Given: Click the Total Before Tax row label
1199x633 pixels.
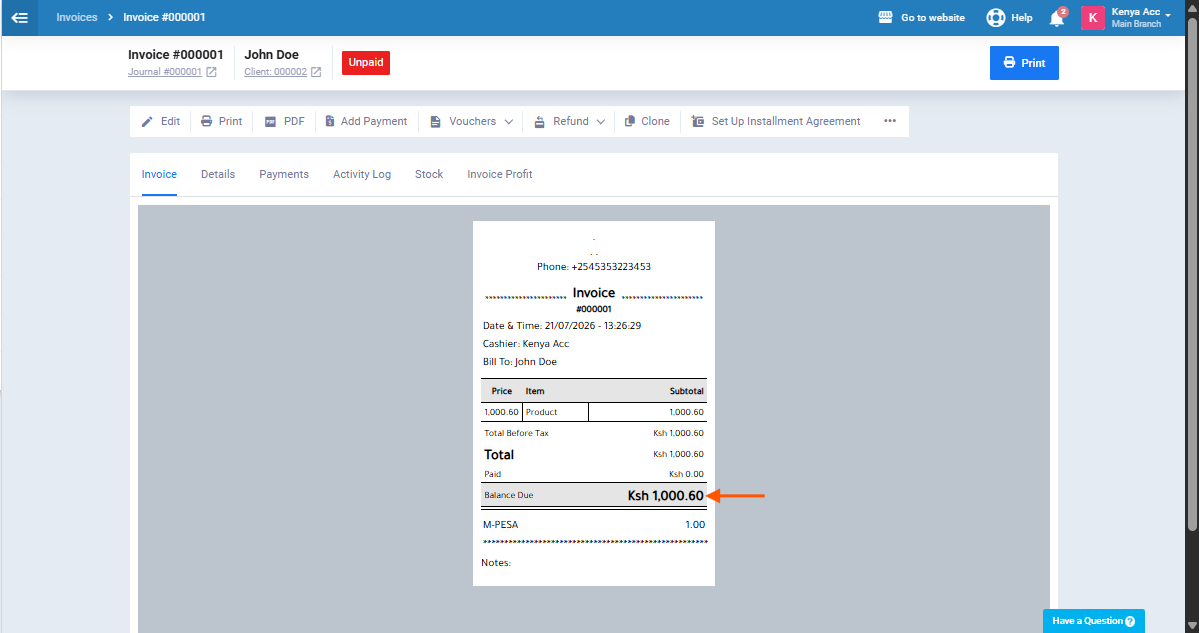Looking at the screenshot, I should (x=516, y=433).
